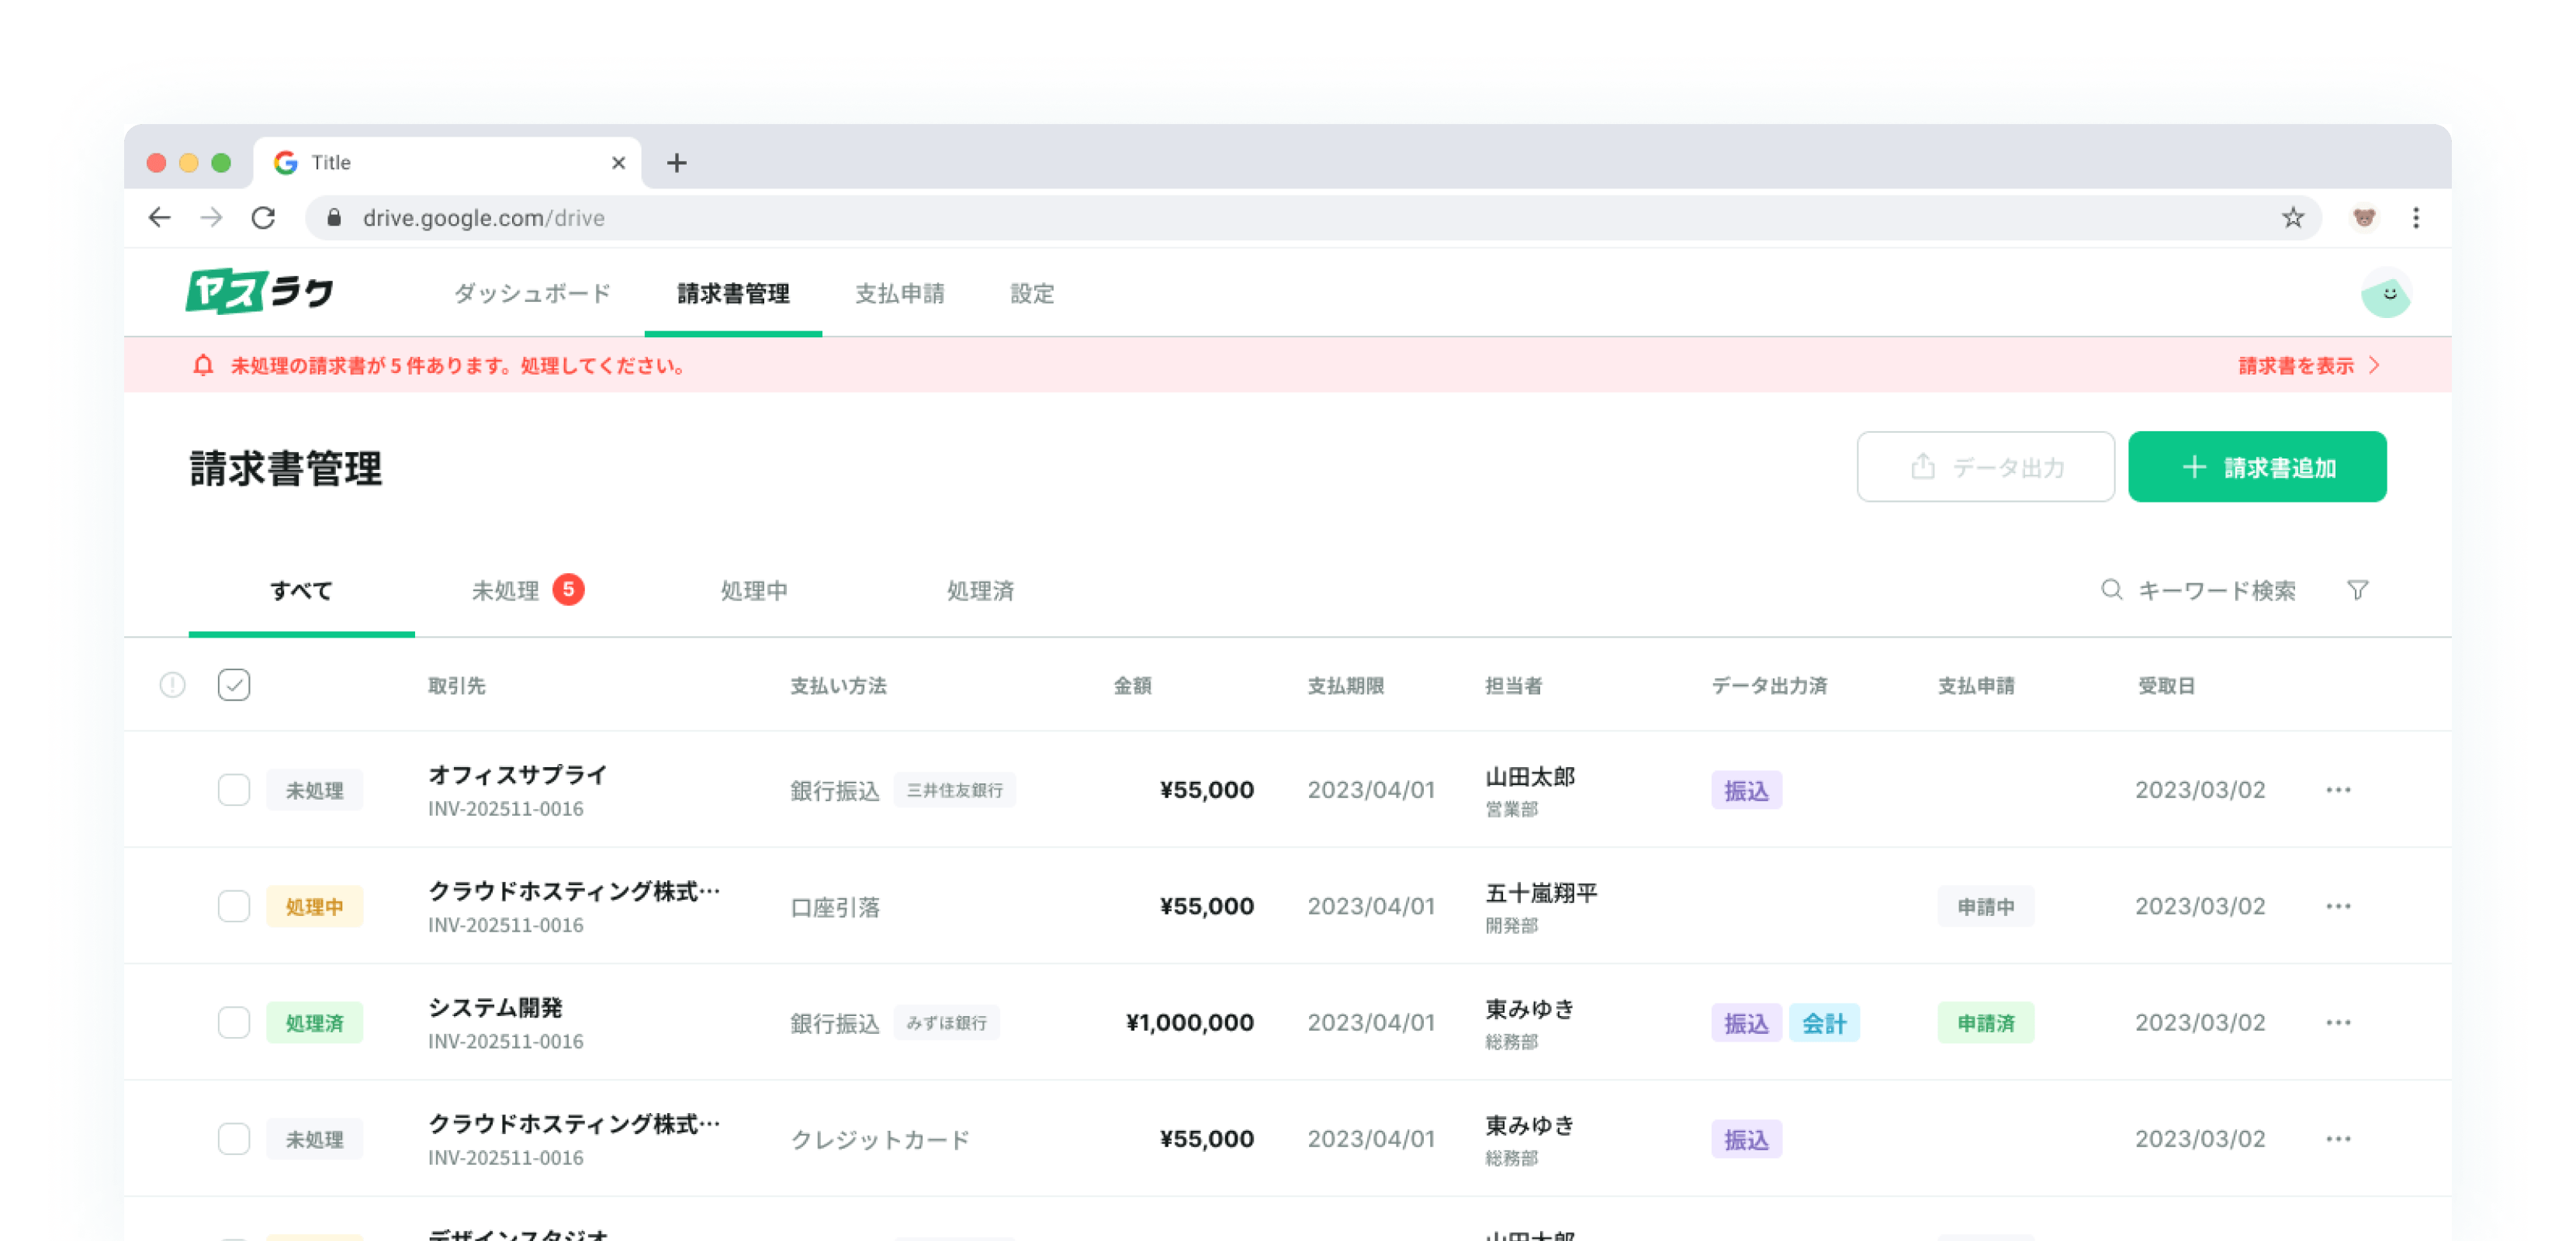
Task: Click the keyword search magnifier icon
Action: pos(2111,590)
